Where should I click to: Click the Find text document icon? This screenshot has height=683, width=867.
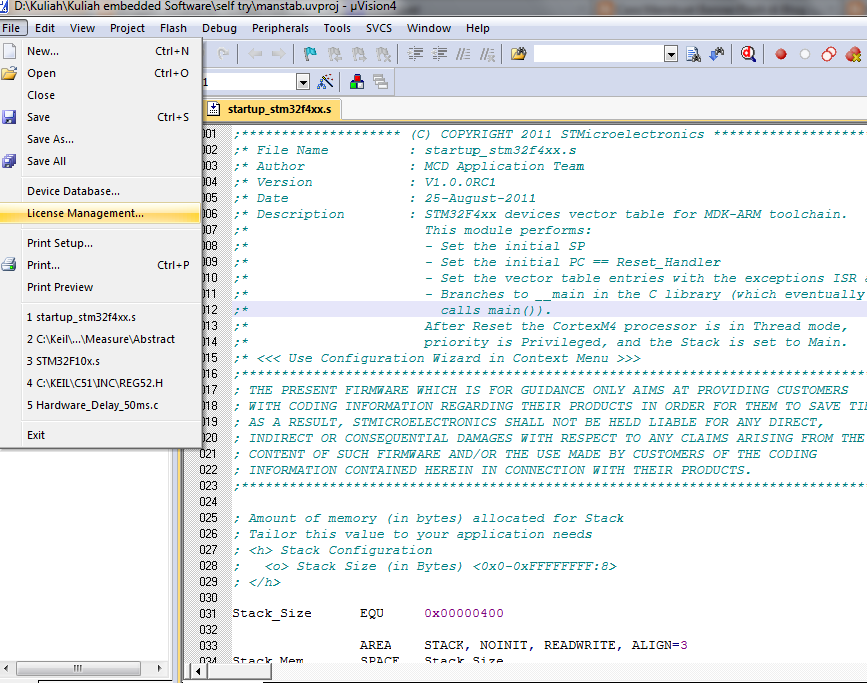pos(693,54)
